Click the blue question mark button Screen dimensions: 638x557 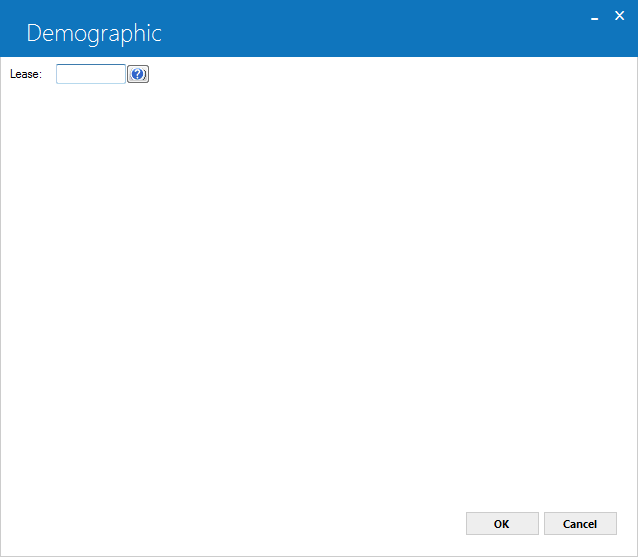138,74
